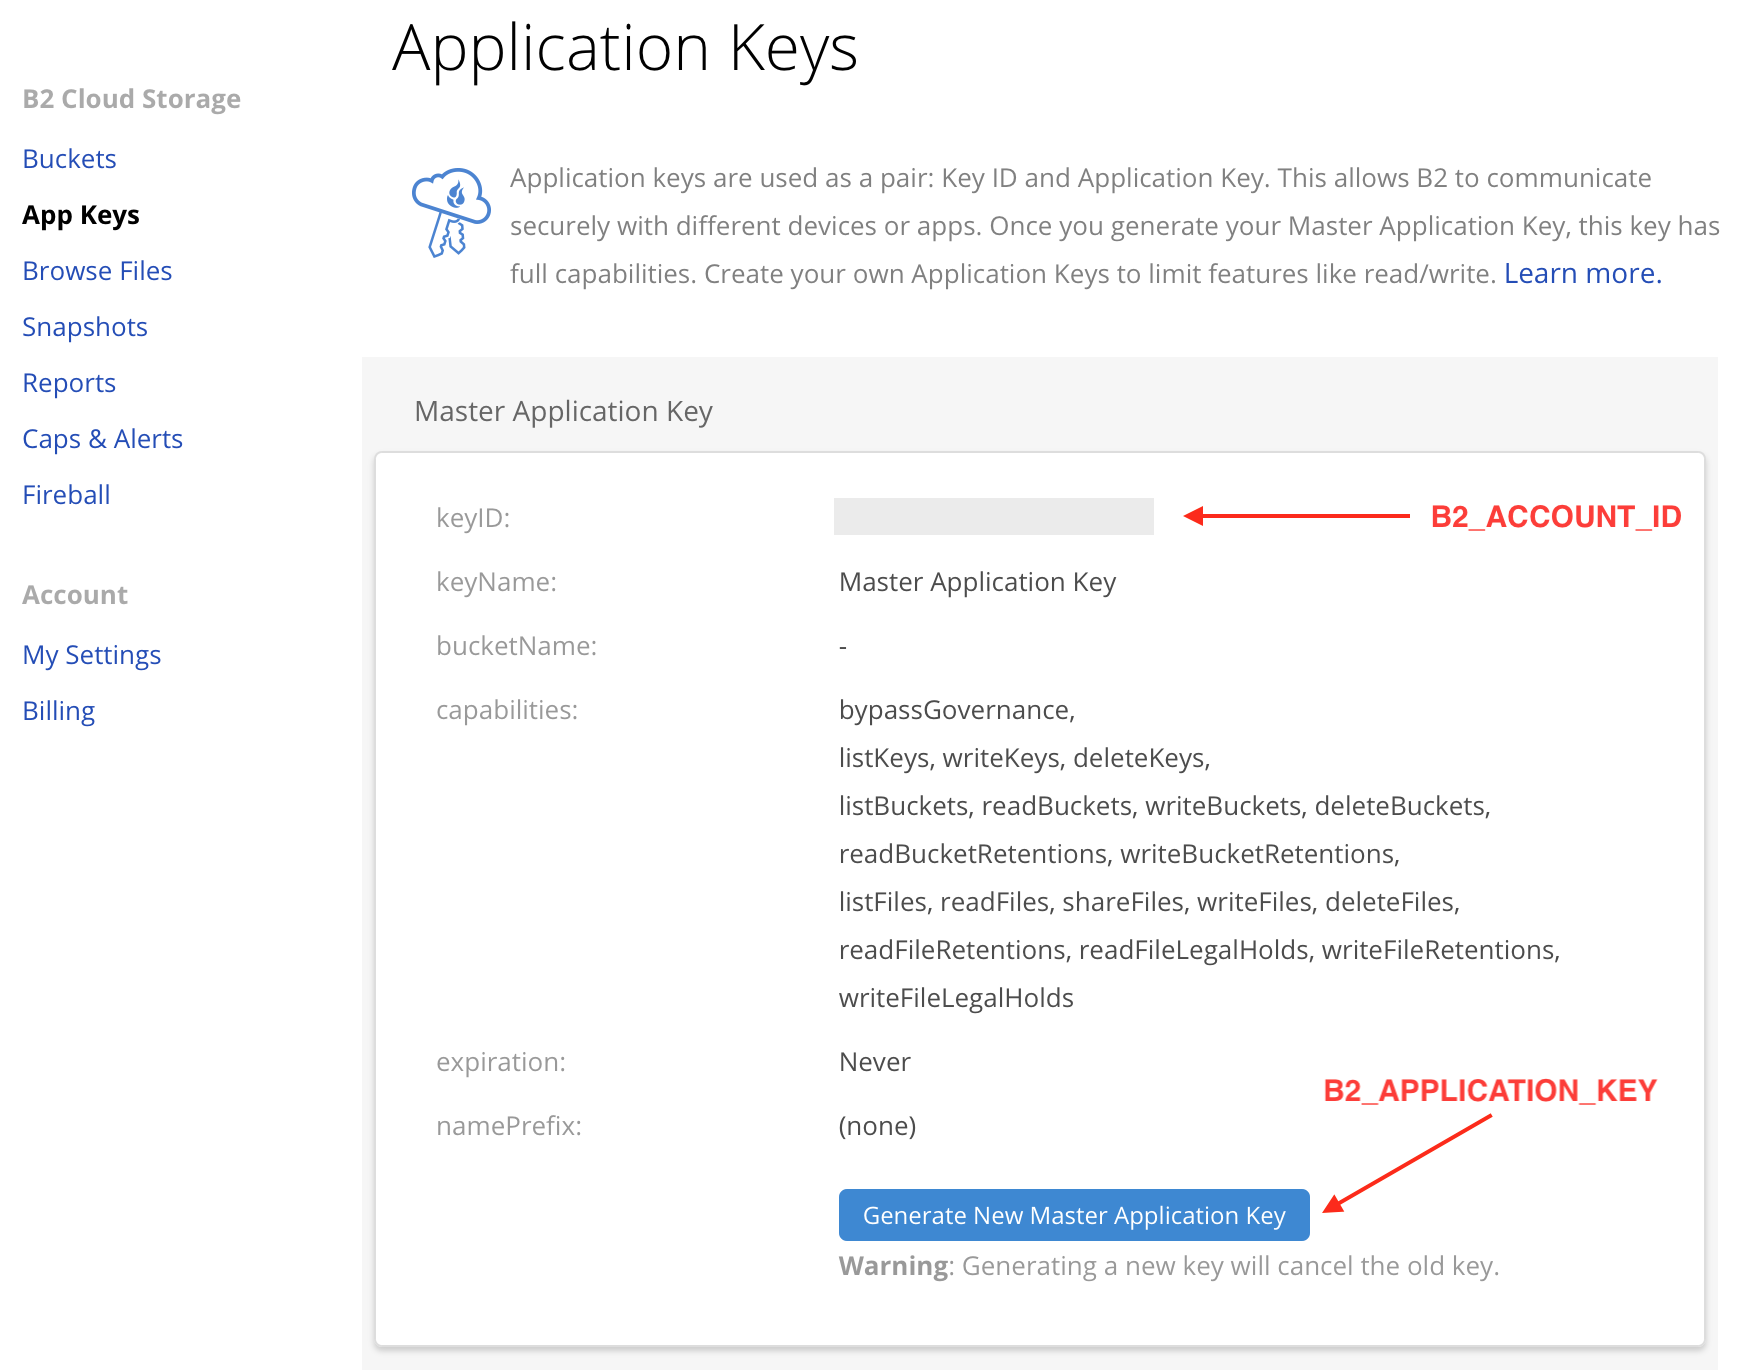Click the keyName value Master Application Key
The image size is (1744, 1370).
tap(977, 582)
